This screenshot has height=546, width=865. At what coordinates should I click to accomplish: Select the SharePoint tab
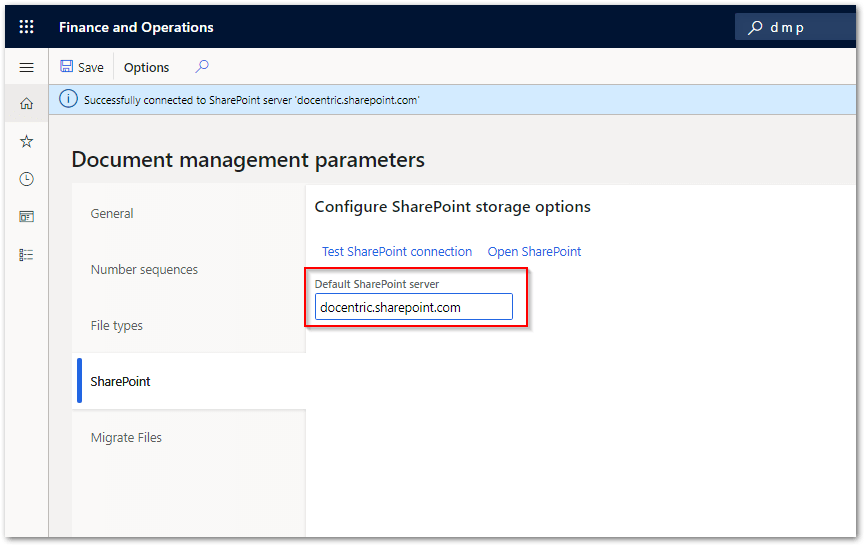[120, 381]
